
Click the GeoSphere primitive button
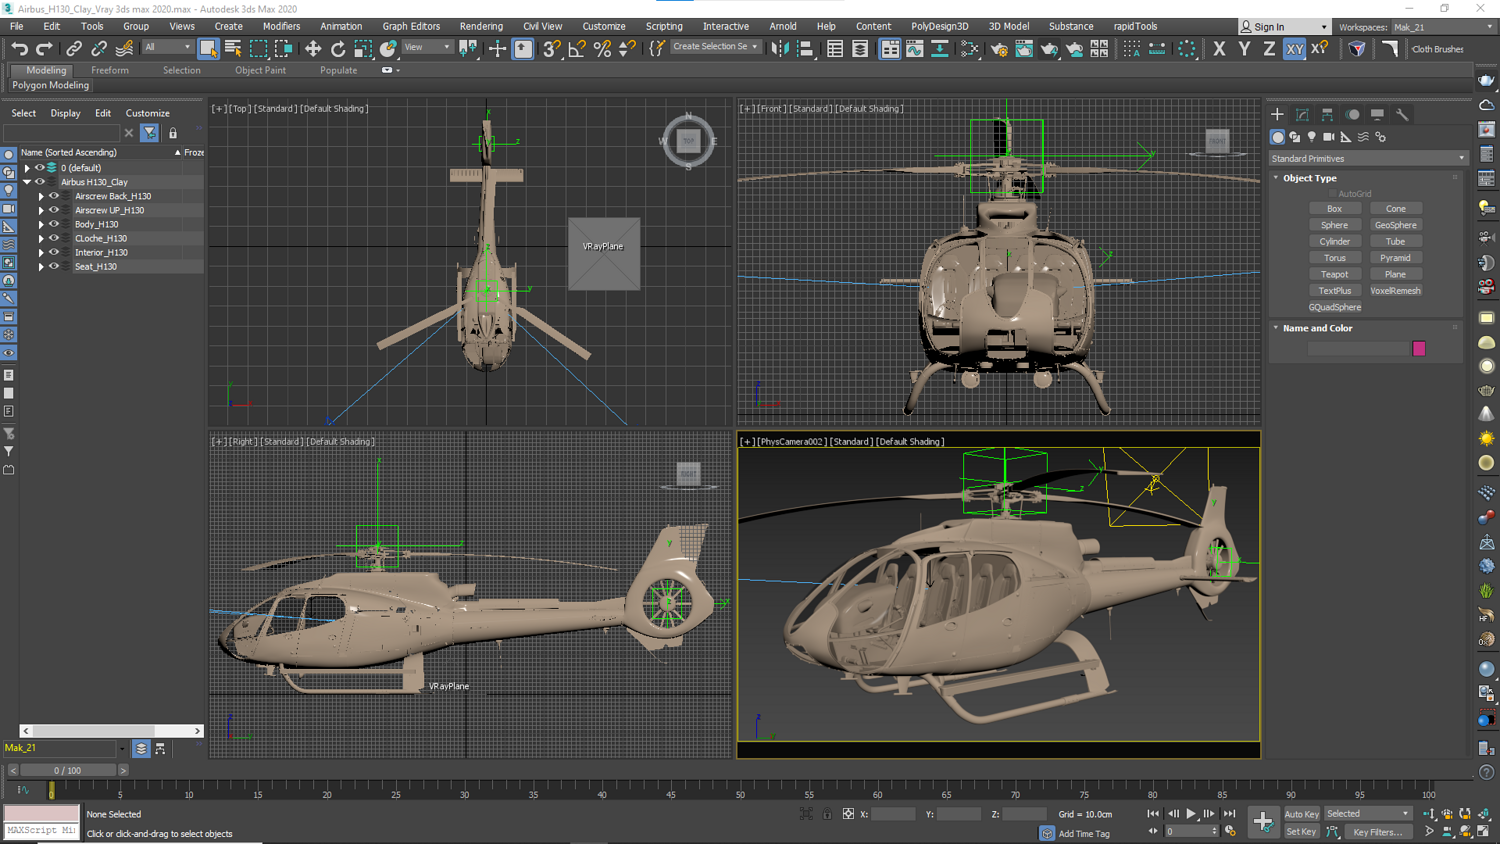coord(1395,225)
